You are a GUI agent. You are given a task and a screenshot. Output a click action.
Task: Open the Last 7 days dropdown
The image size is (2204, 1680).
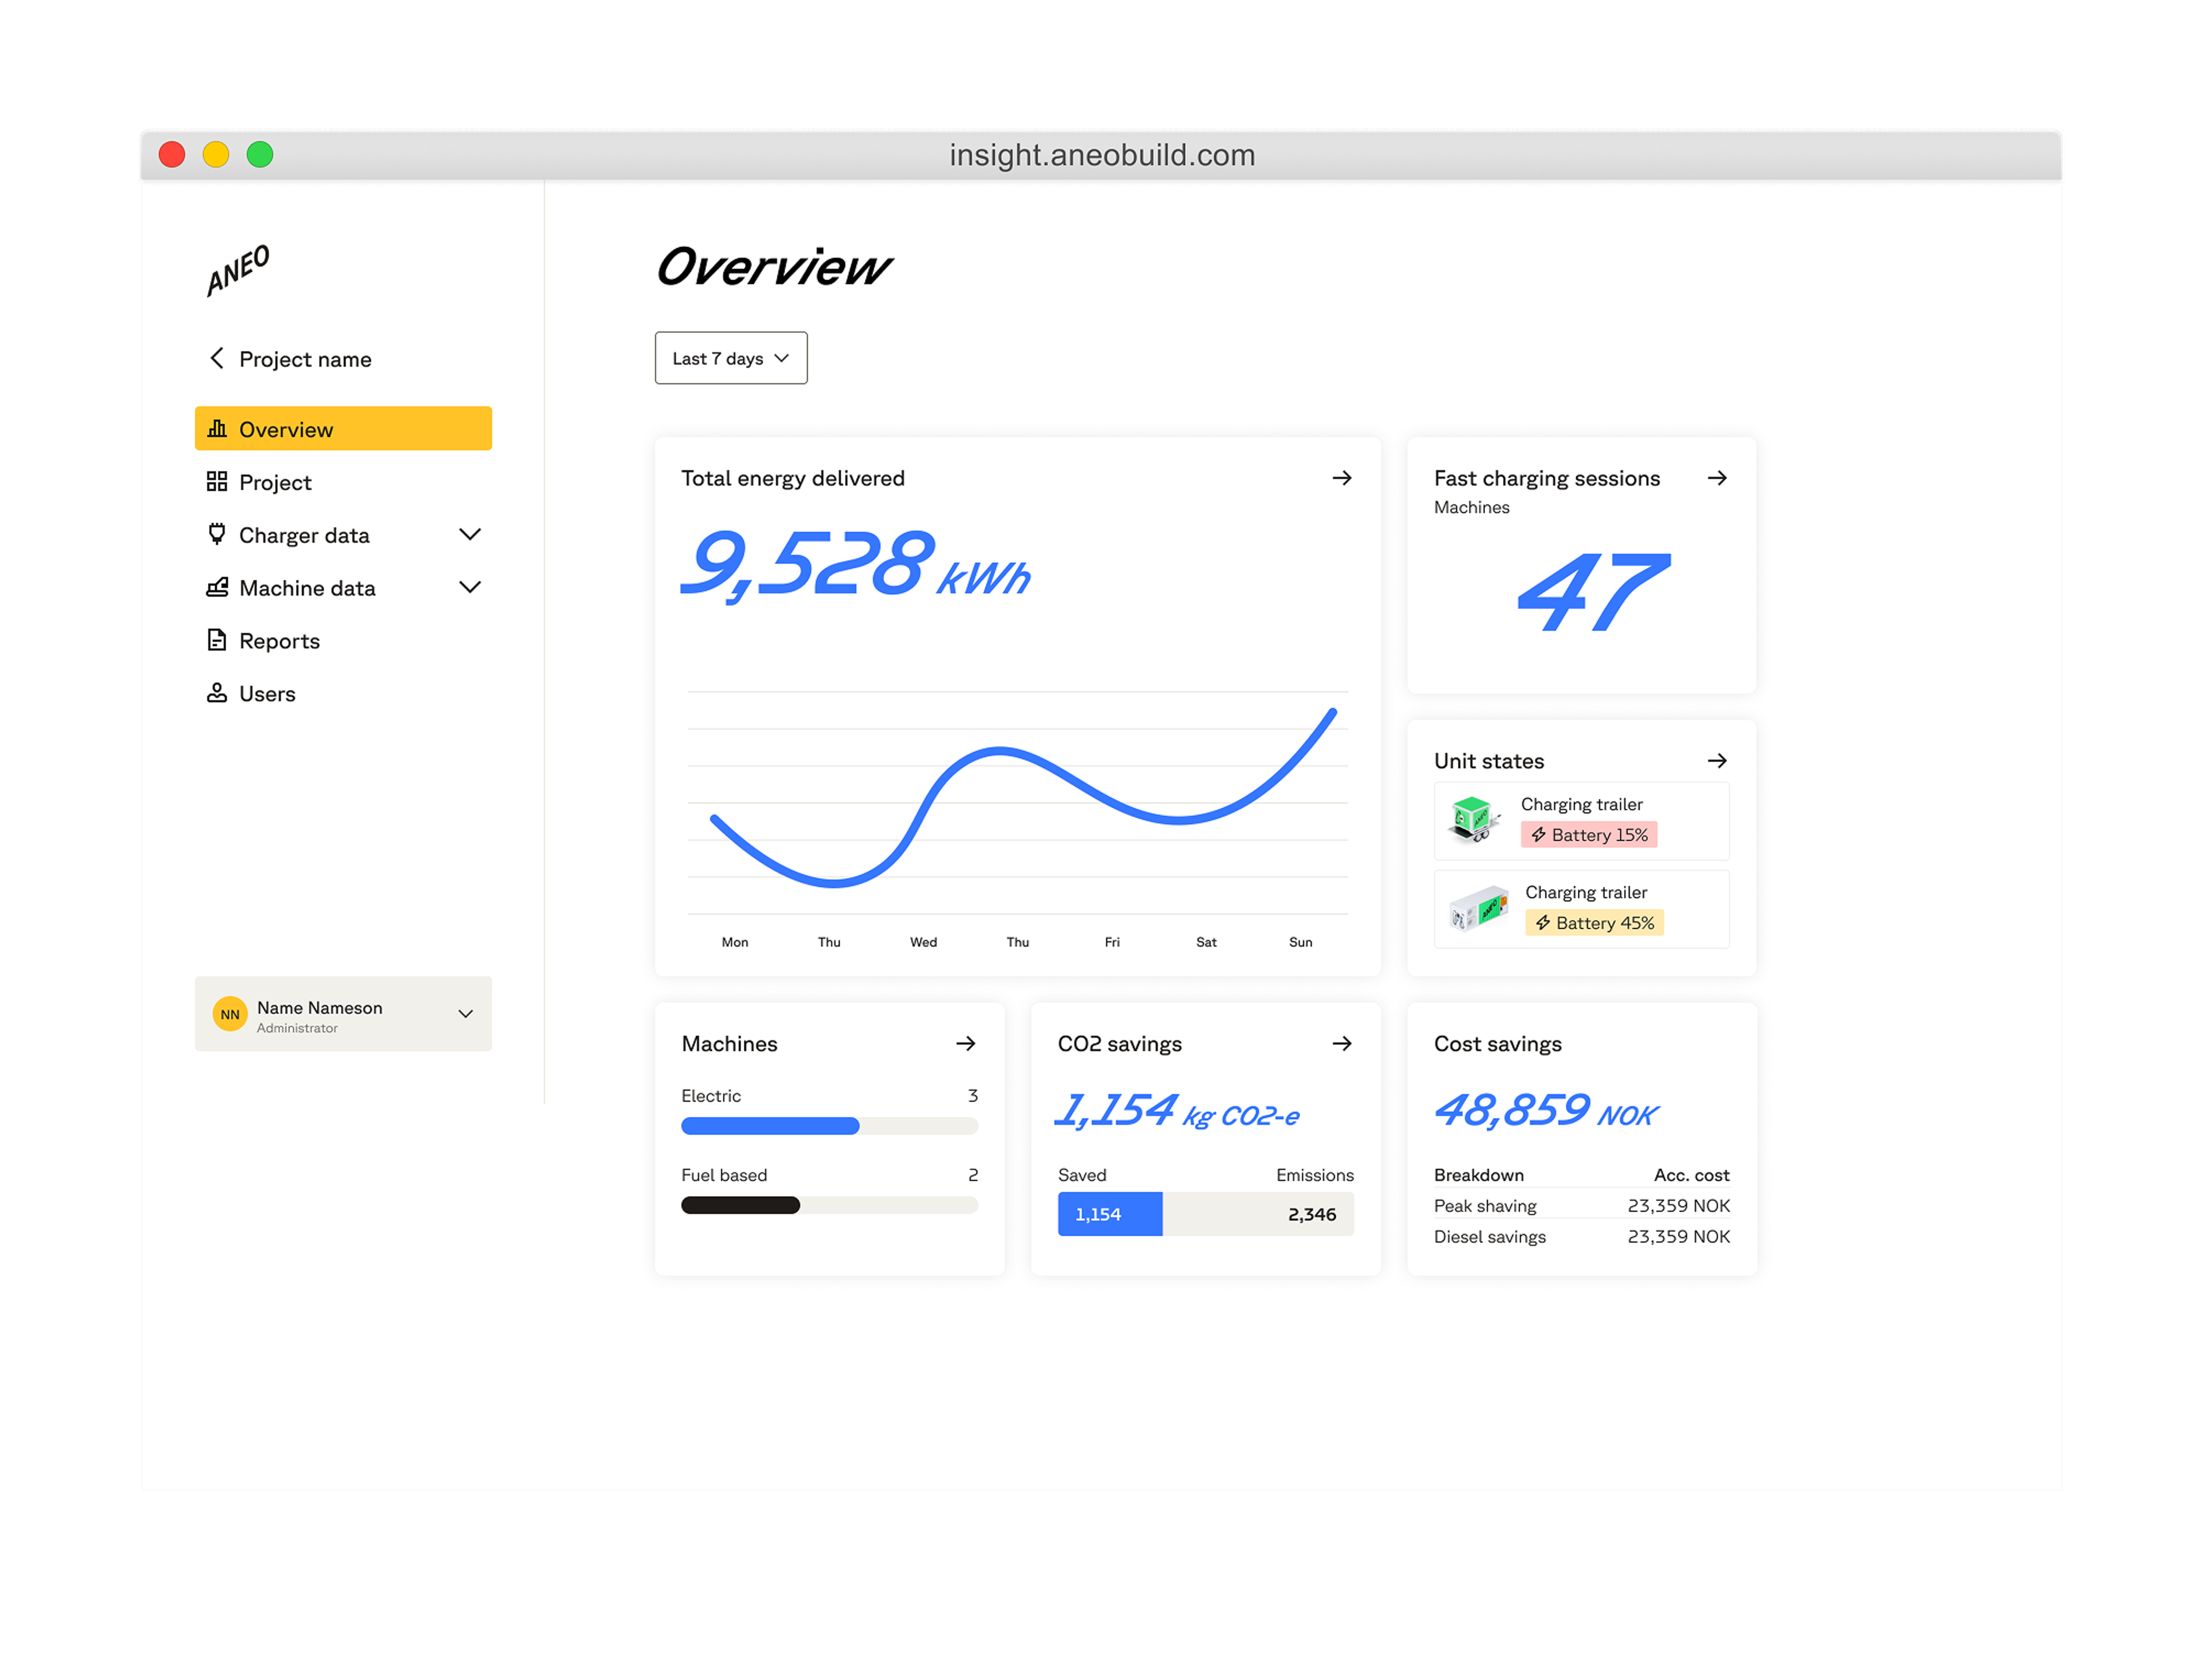coord(730,358)
